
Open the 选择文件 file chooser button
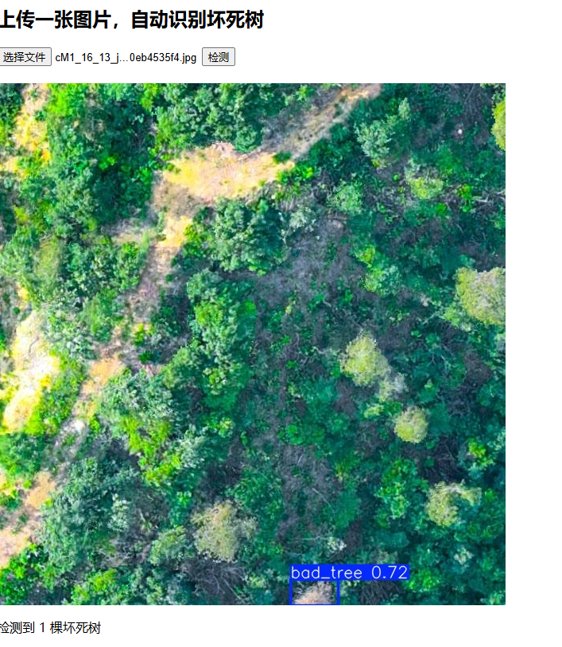pyautogui.click(x=25, y=57)
